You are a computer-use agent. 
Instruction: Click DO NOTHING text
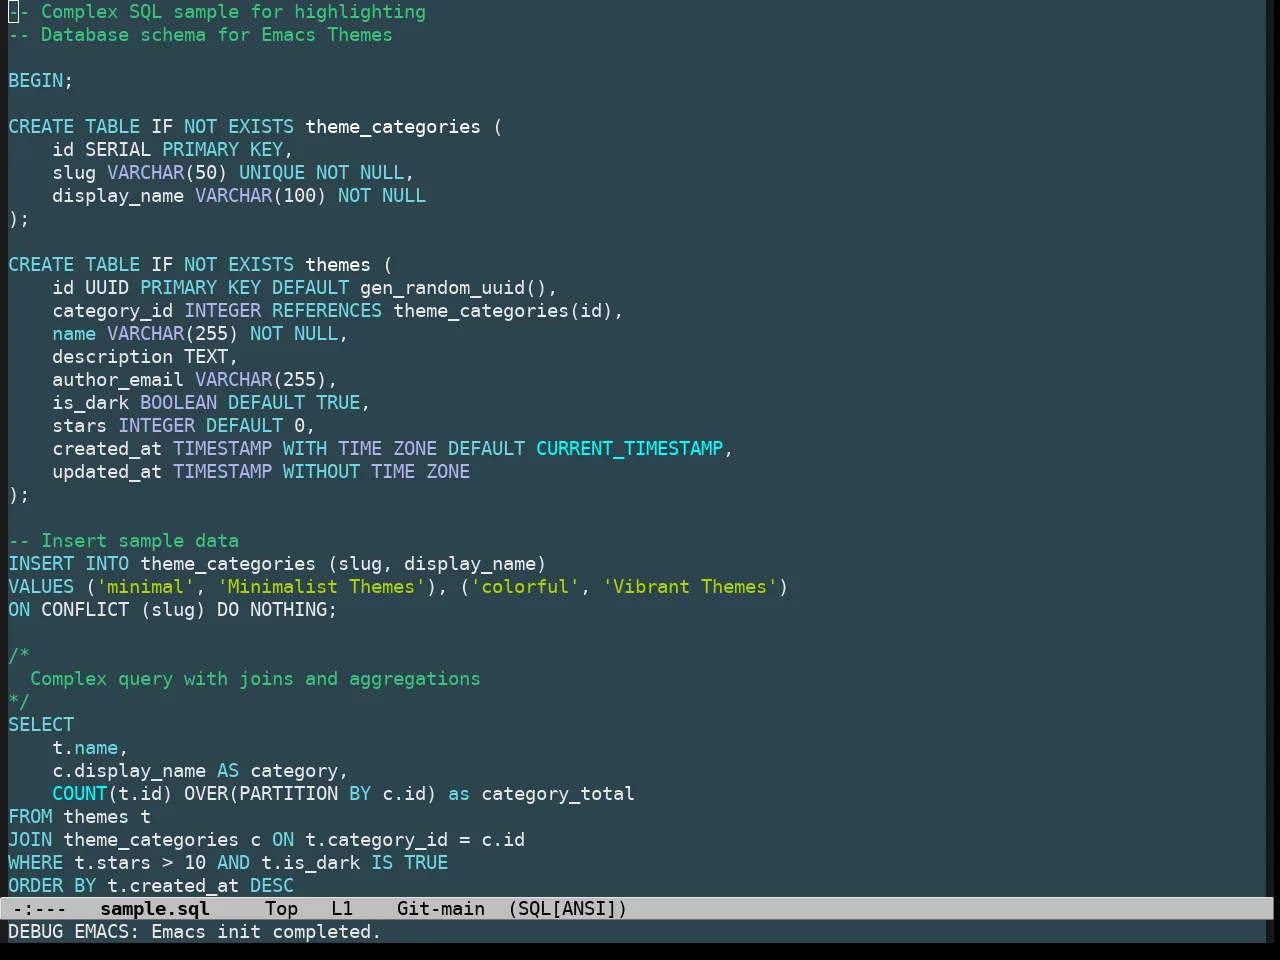(x=272, y=610)
